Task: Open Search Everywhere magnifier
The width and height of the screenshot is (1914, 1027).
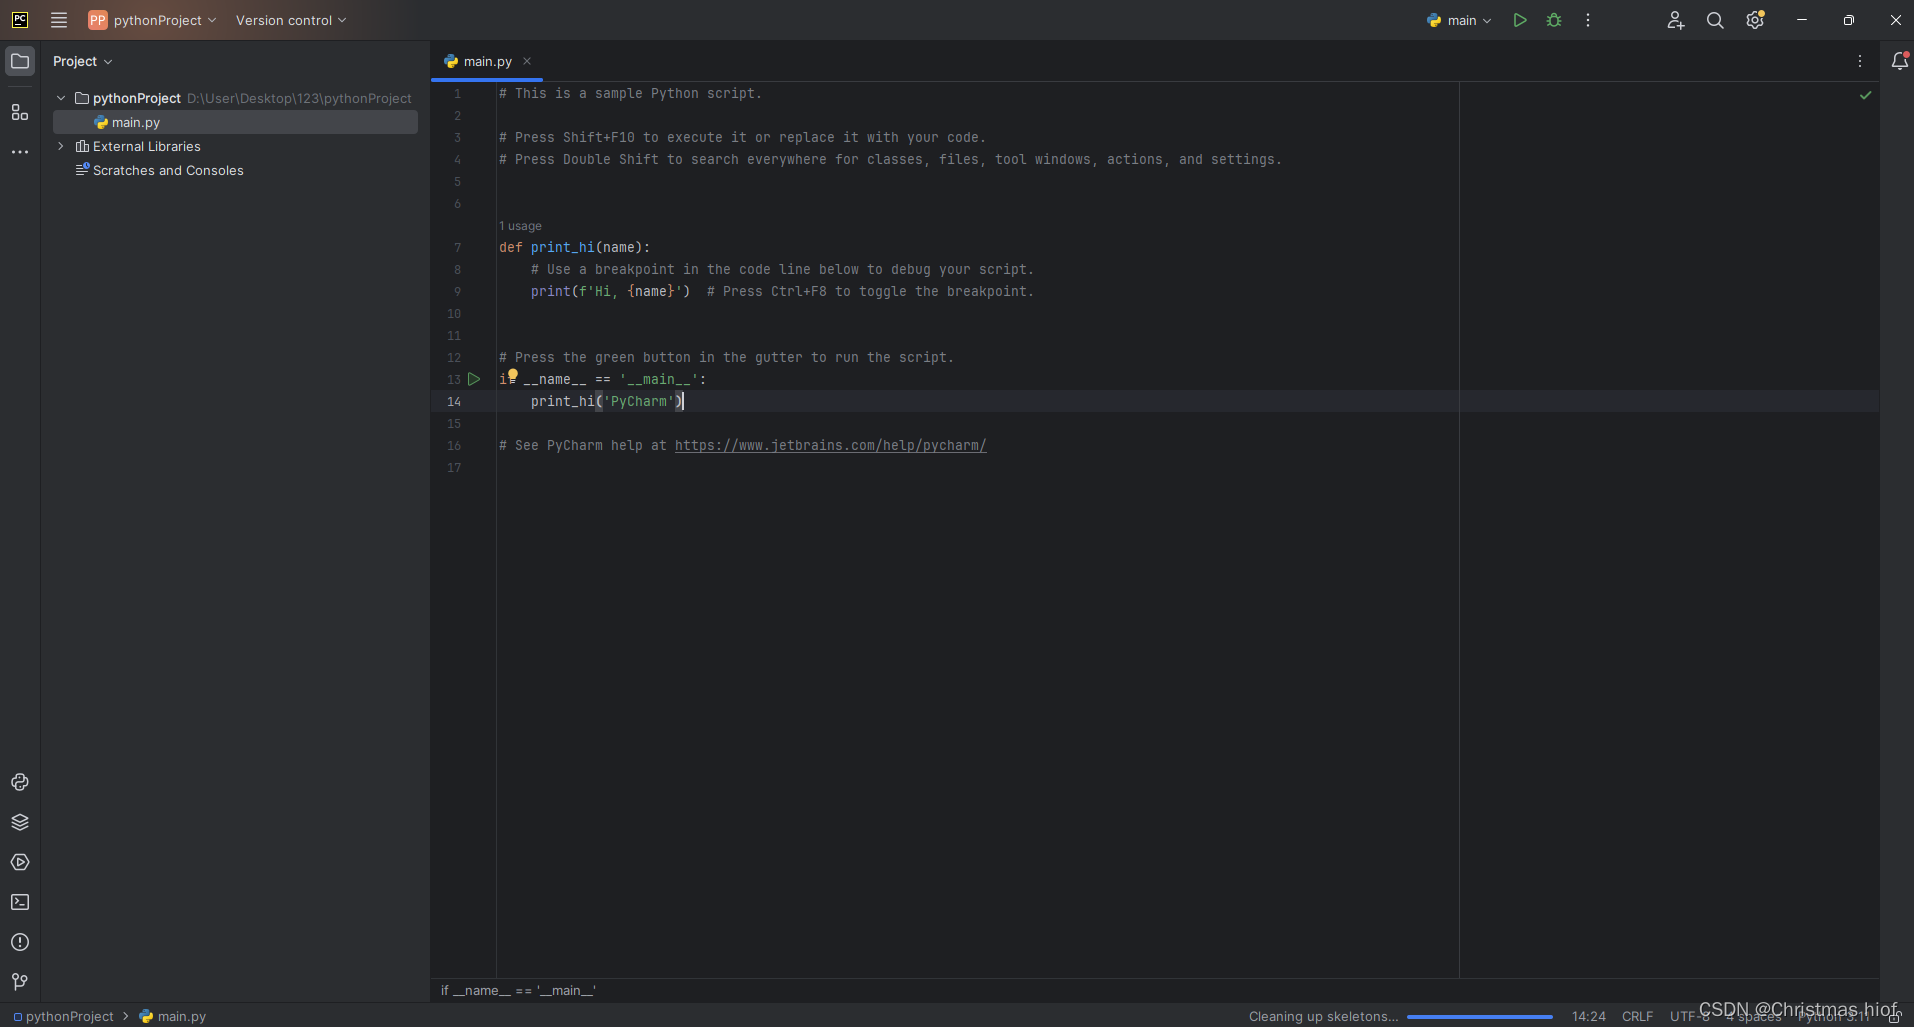Action: 1715,20
